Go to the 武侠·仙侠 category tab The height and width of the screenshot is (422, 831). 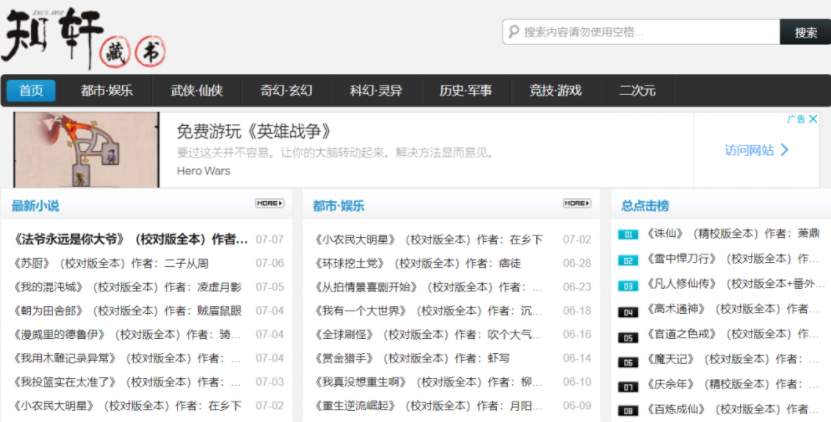(196, 91)
